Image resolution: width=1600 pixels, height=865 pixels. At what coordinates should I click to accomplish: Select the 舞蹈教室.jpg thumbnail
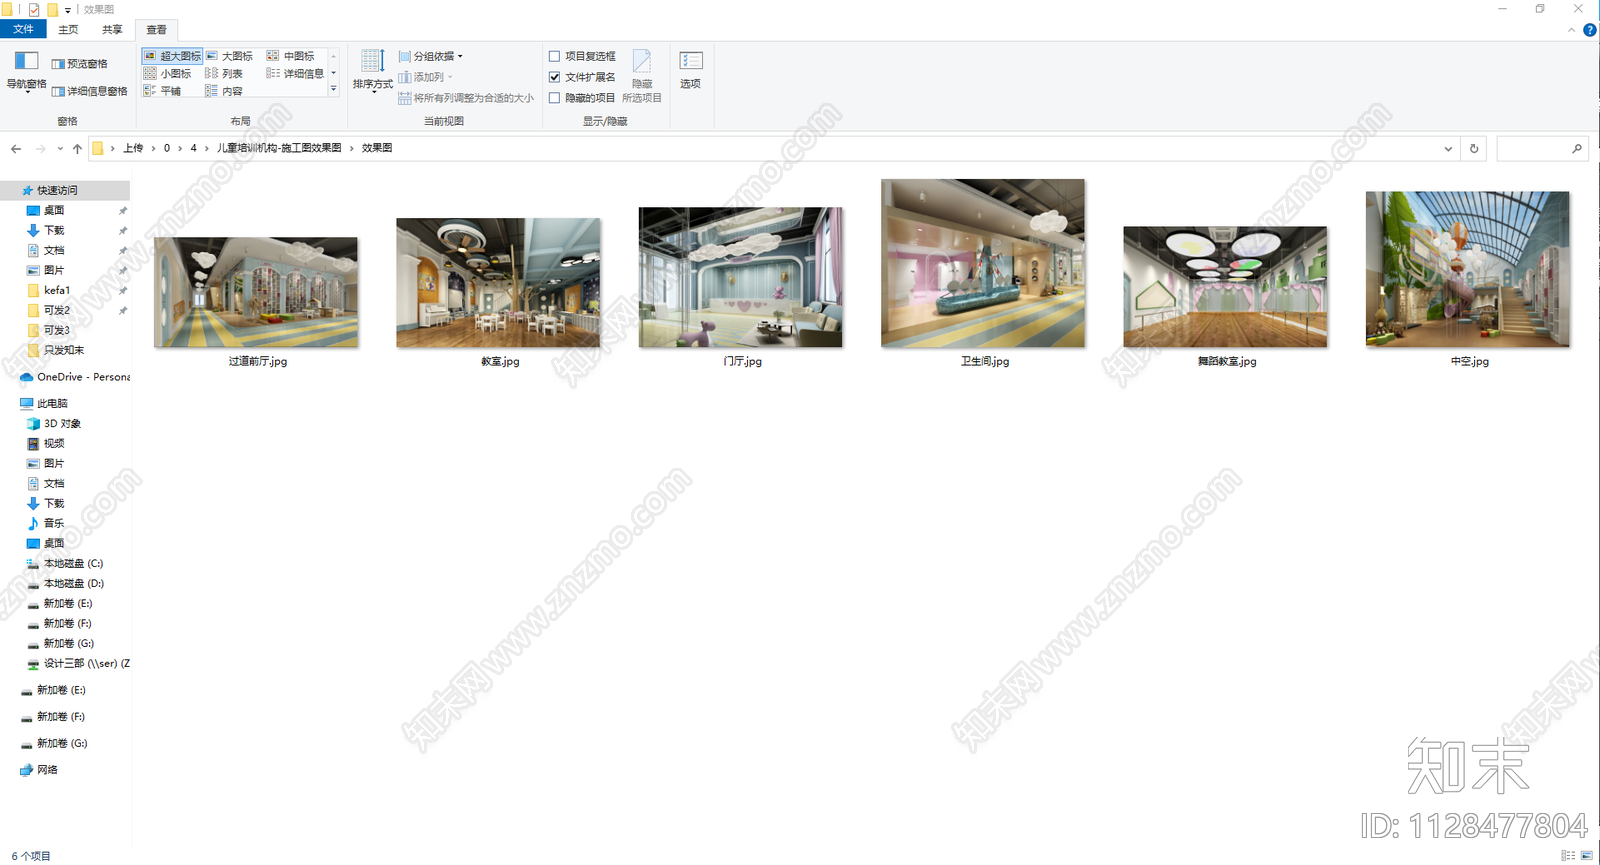(x=1225, y=287)
